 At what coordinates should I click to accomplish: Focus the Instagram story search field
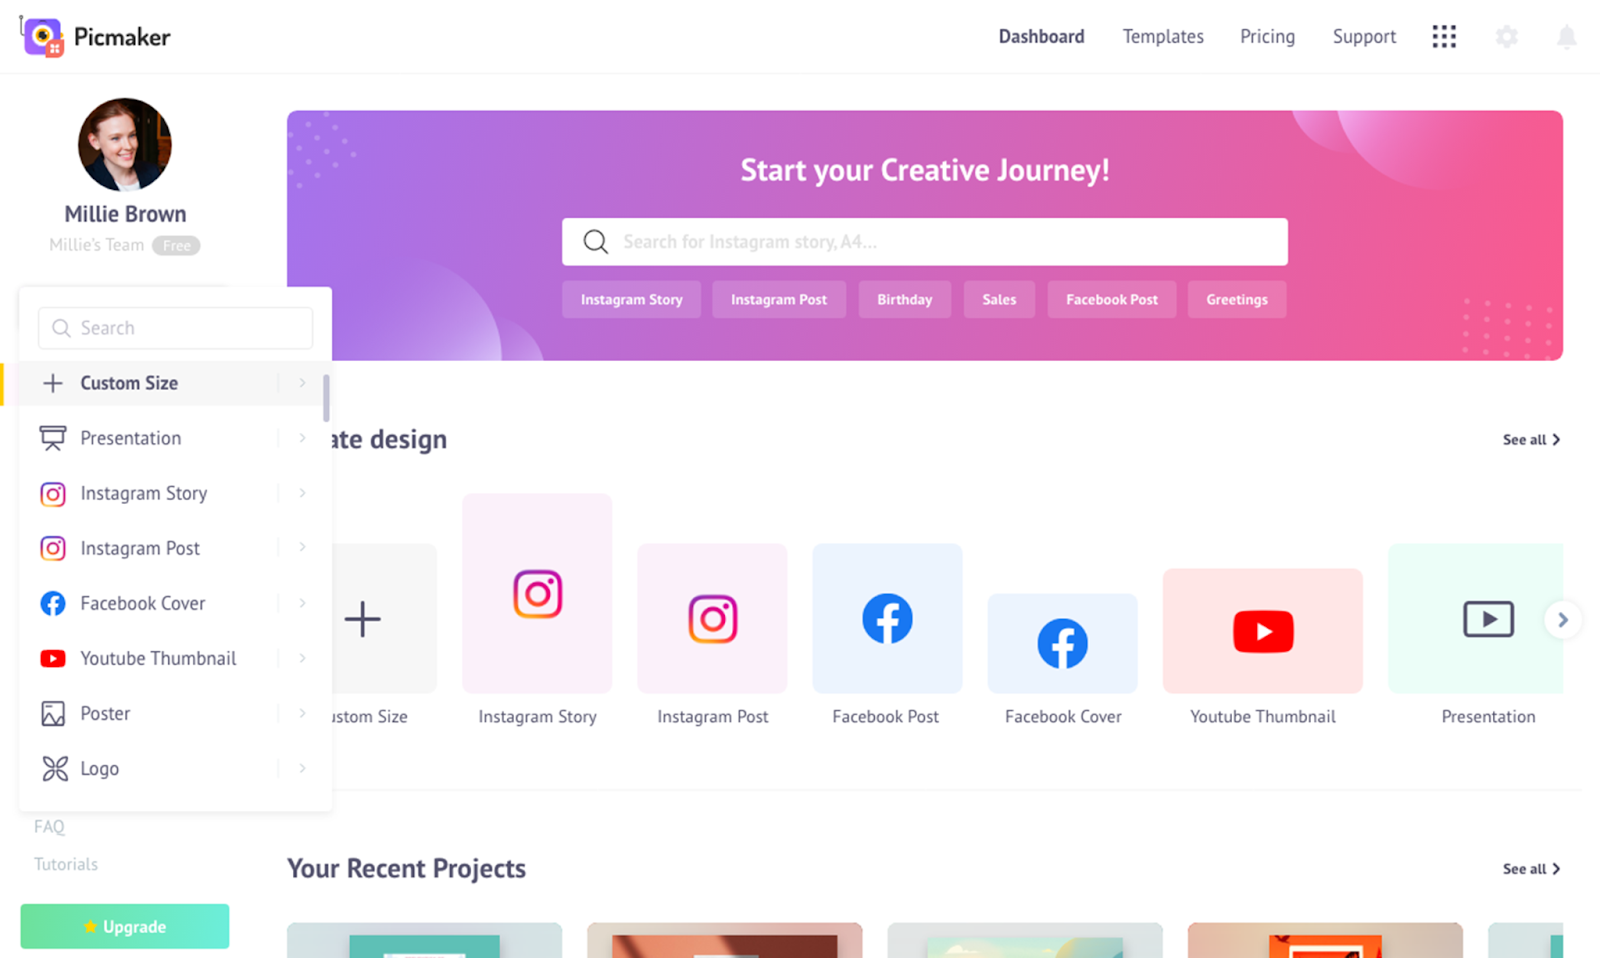pyautogui.click(x=925, y=242)
